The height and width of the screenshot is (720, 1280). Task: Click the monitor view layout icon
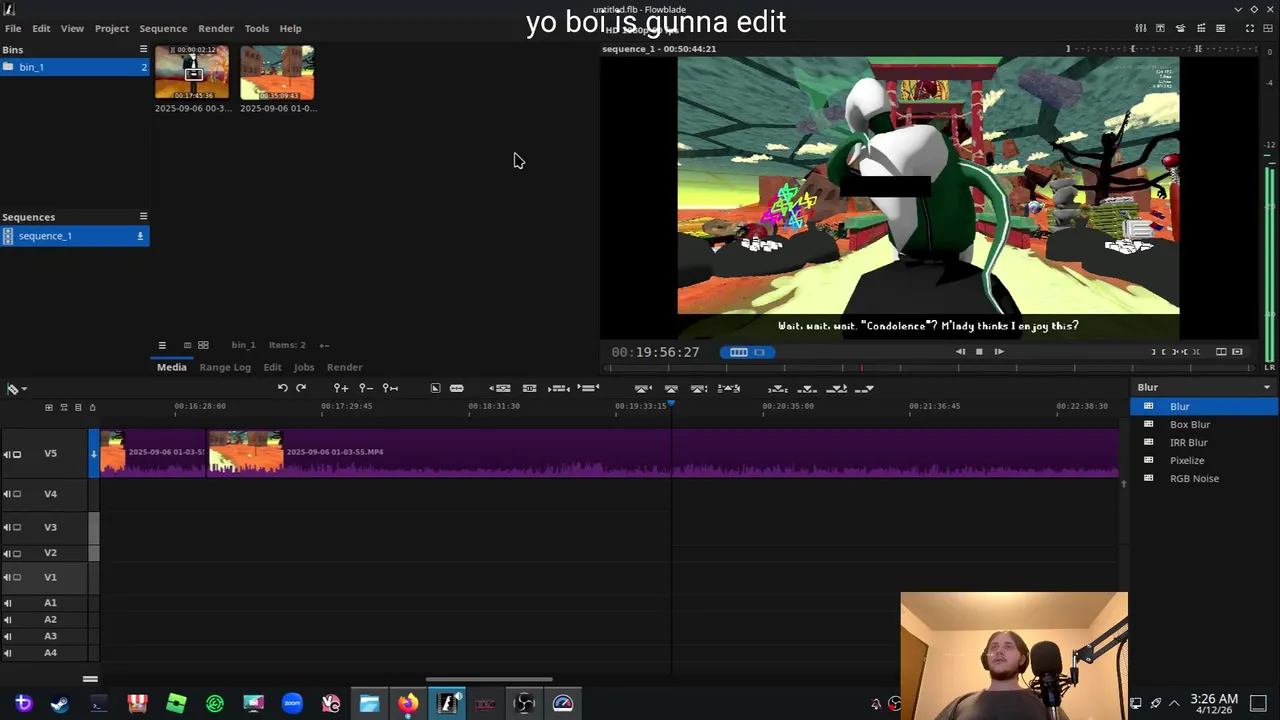[x=1221, y=352]
